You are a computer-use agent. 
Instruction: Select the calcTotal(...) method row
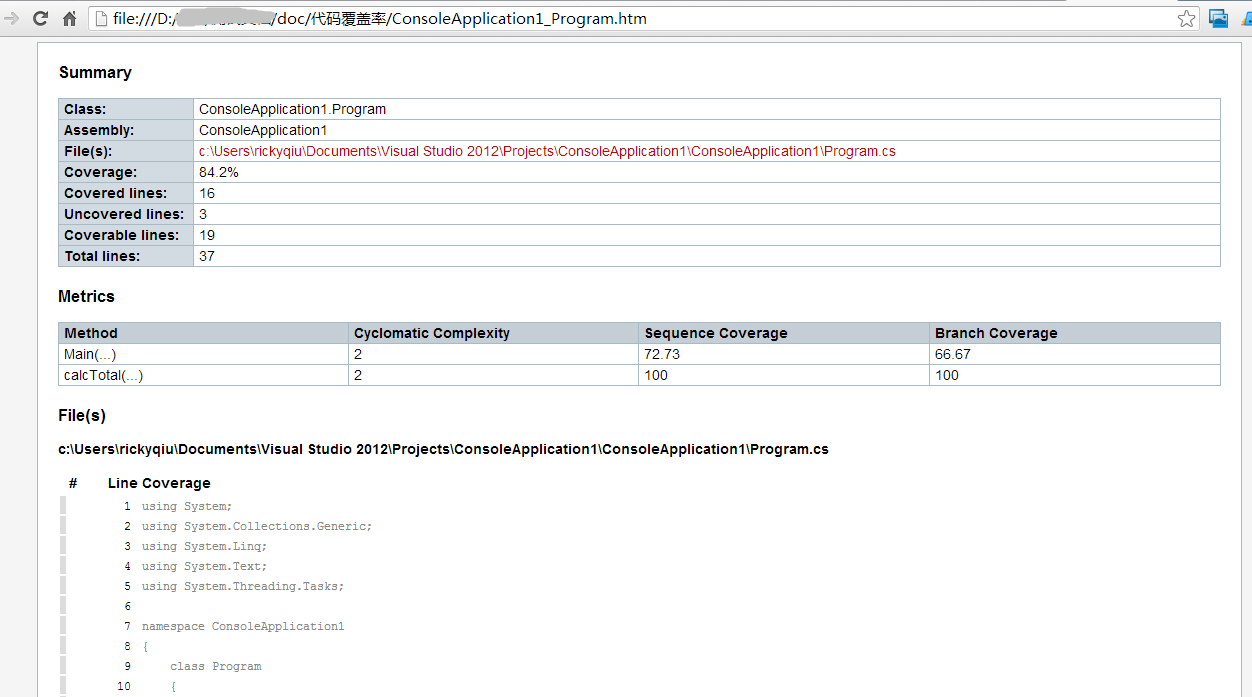103,375
